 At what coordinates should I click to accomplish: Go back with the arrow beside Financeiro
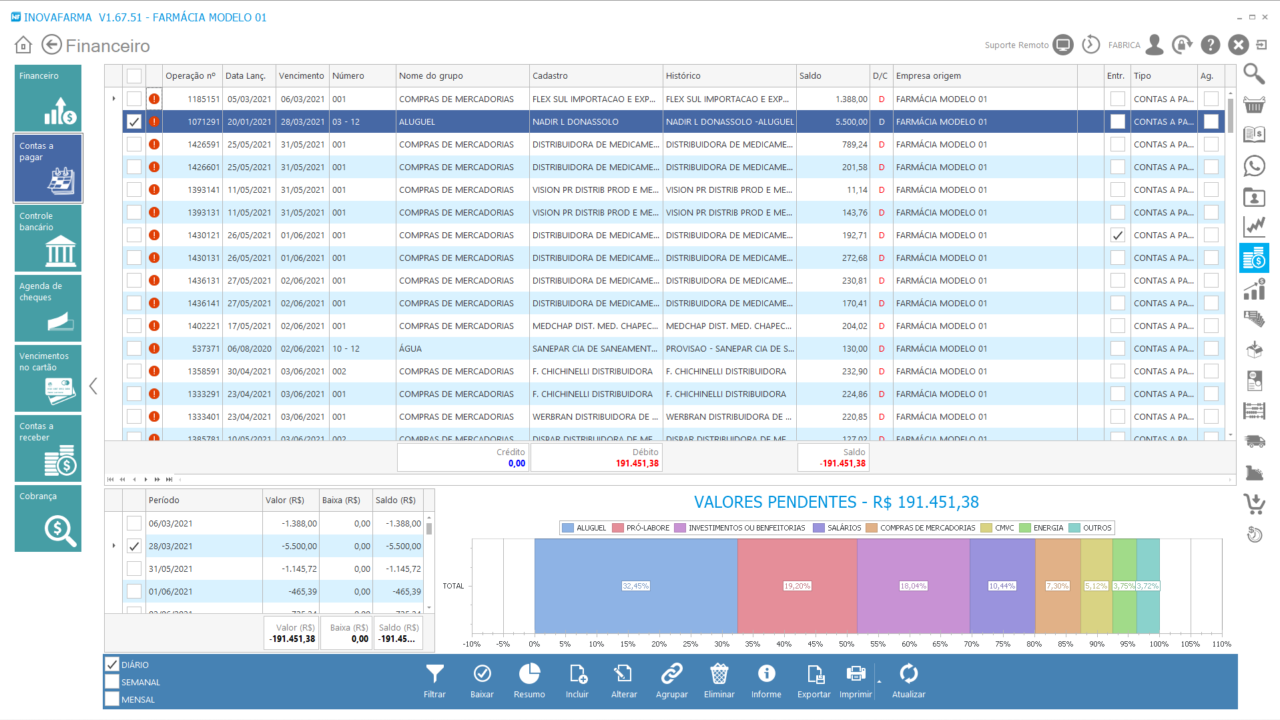coord(52,45)
